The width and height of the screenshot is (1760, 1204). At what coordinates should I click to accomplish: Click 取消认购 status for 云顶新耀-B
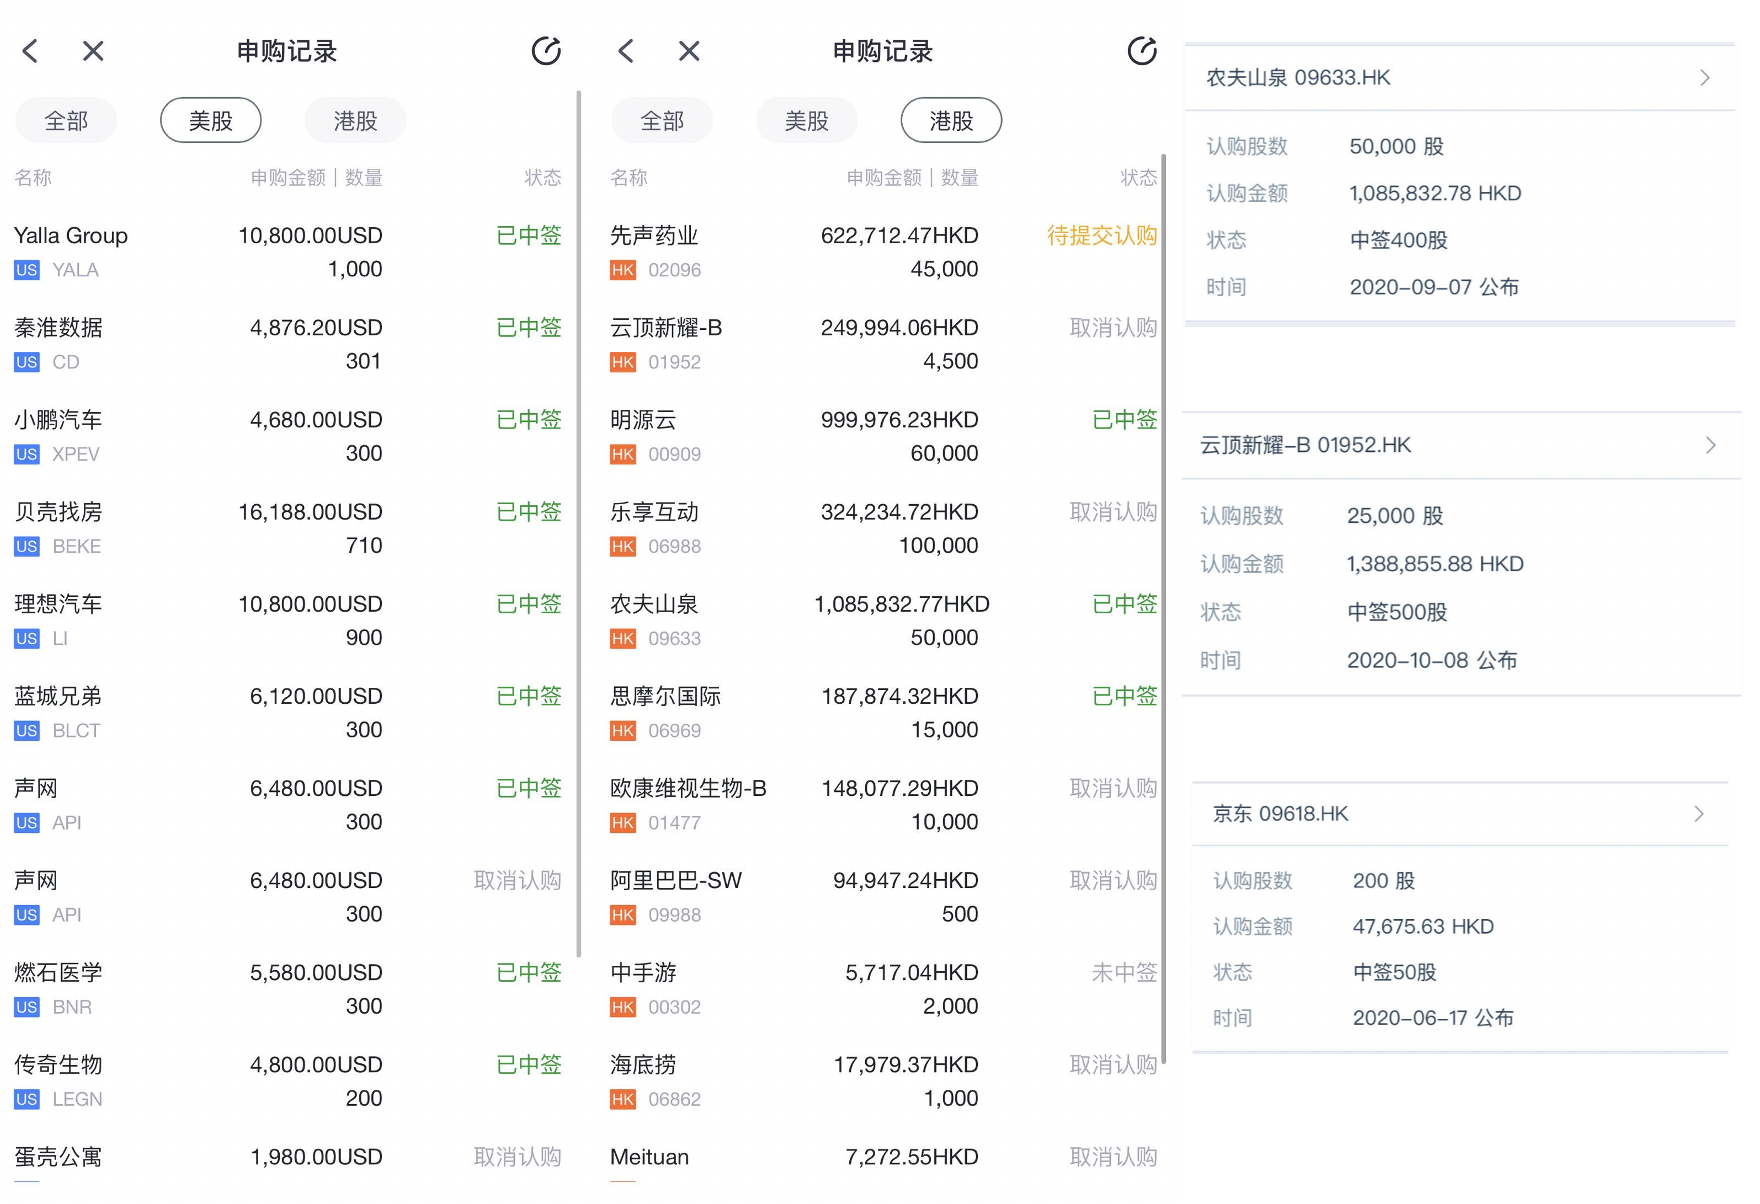pos(1113,328)
